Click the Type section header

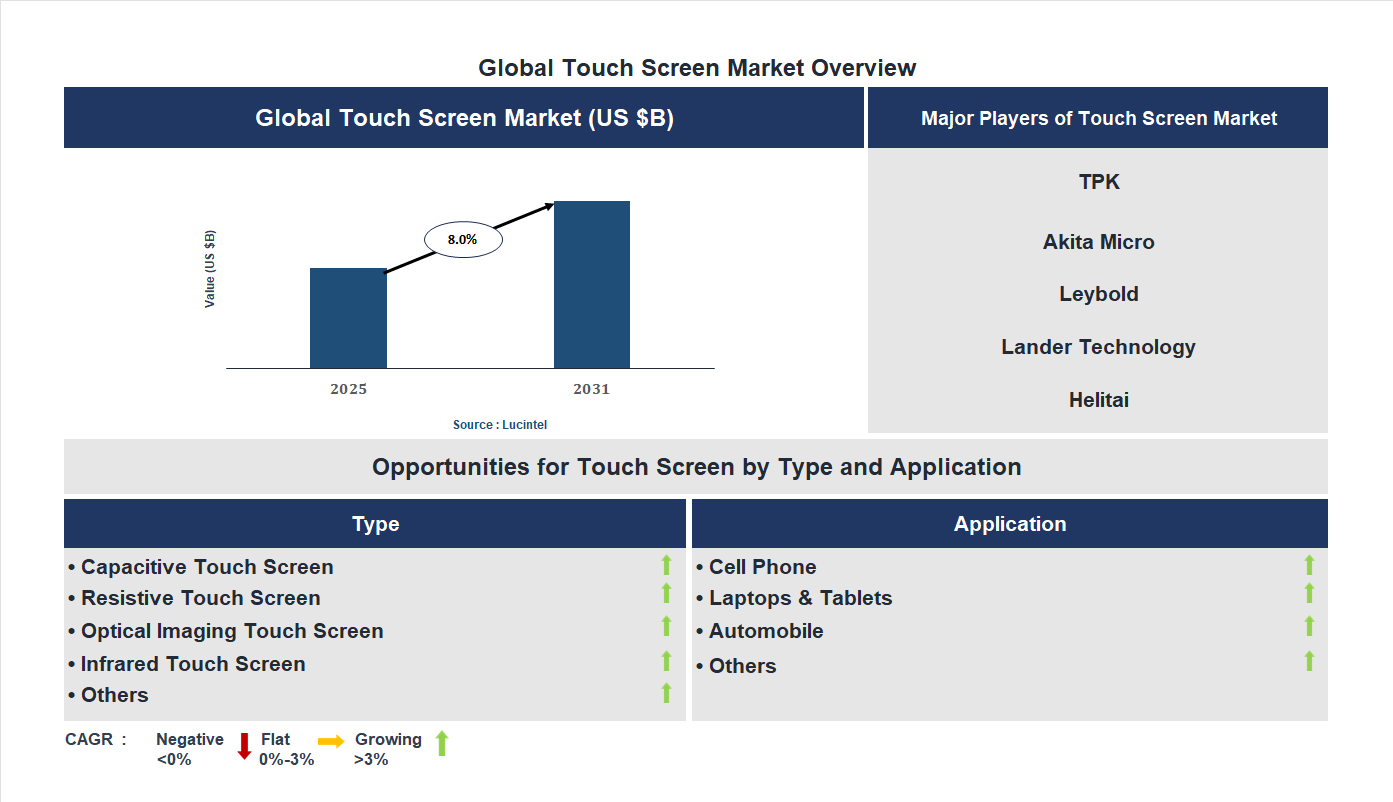tap(375, 523)
